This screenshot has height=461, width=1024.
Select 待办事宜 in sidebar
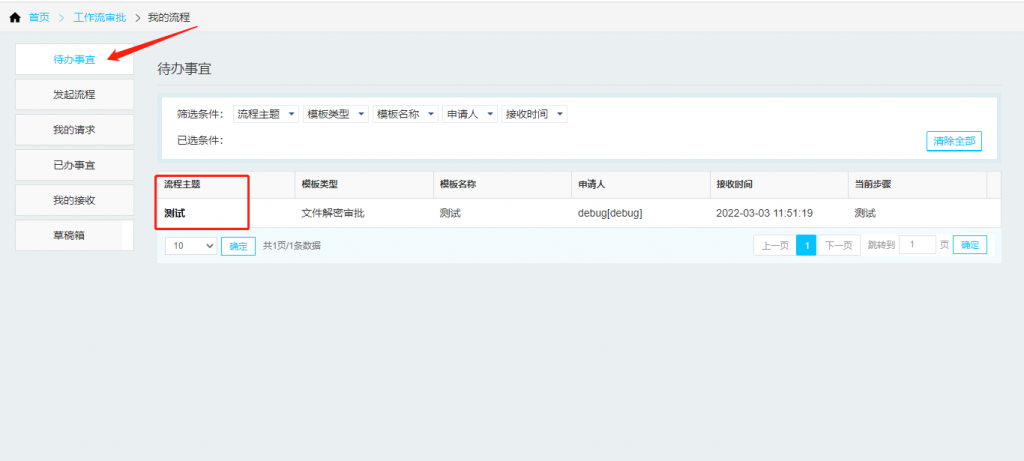(74, 59)
